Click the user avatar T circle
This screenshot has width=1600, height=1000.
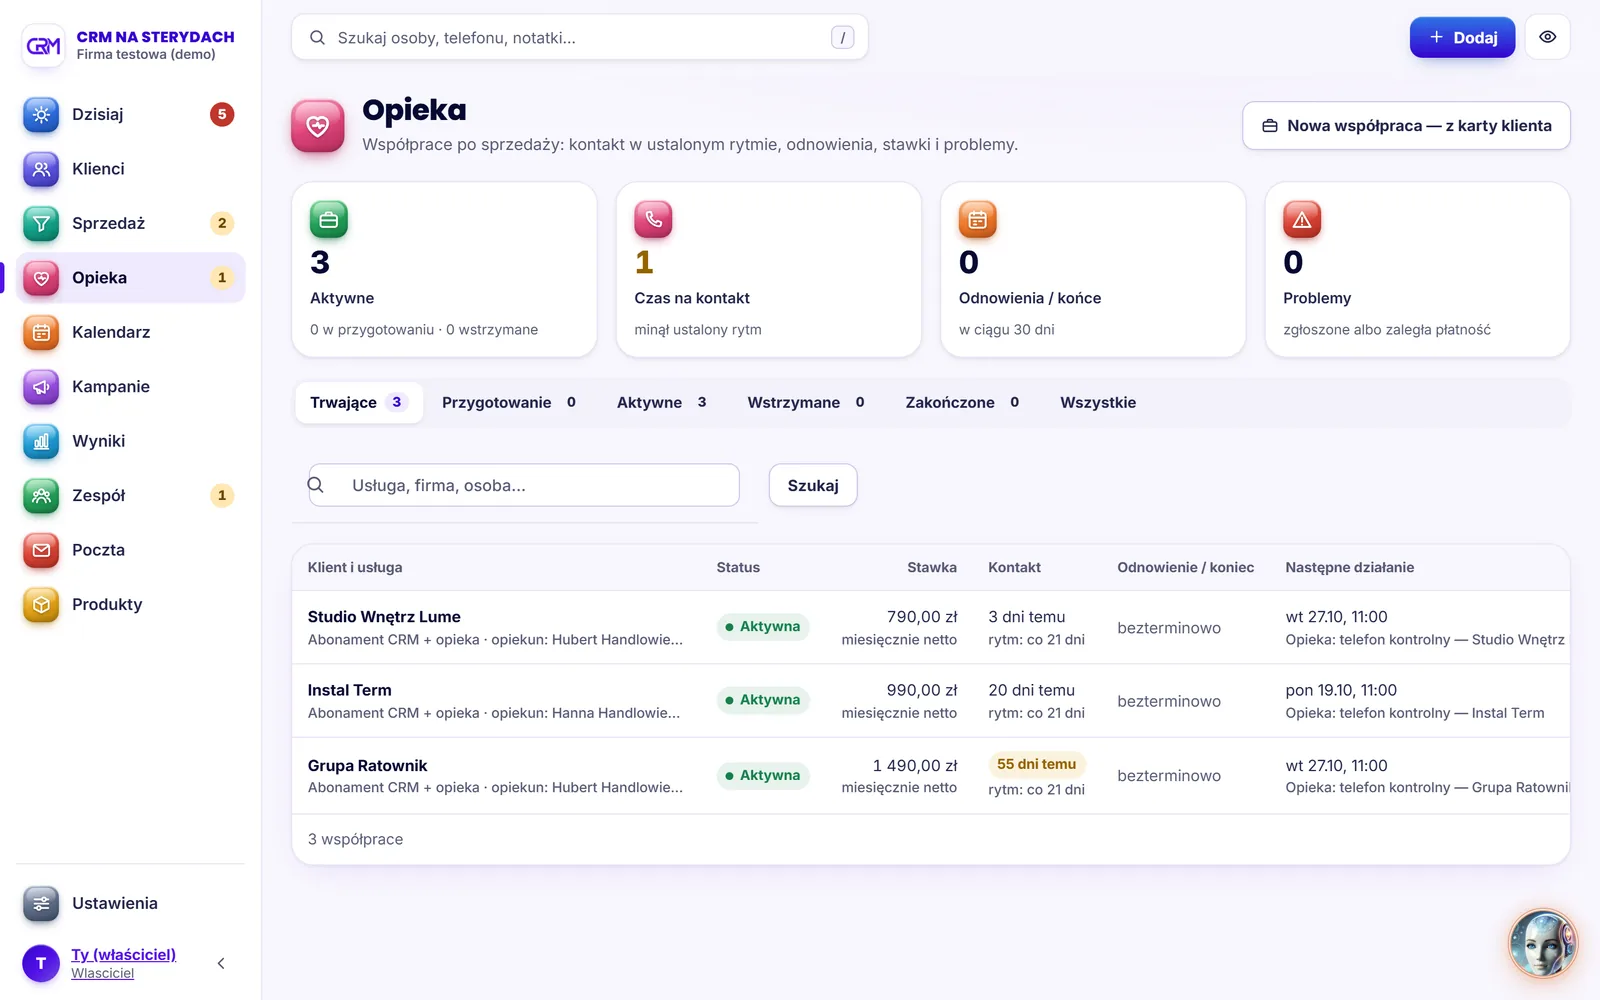point(41,963)
